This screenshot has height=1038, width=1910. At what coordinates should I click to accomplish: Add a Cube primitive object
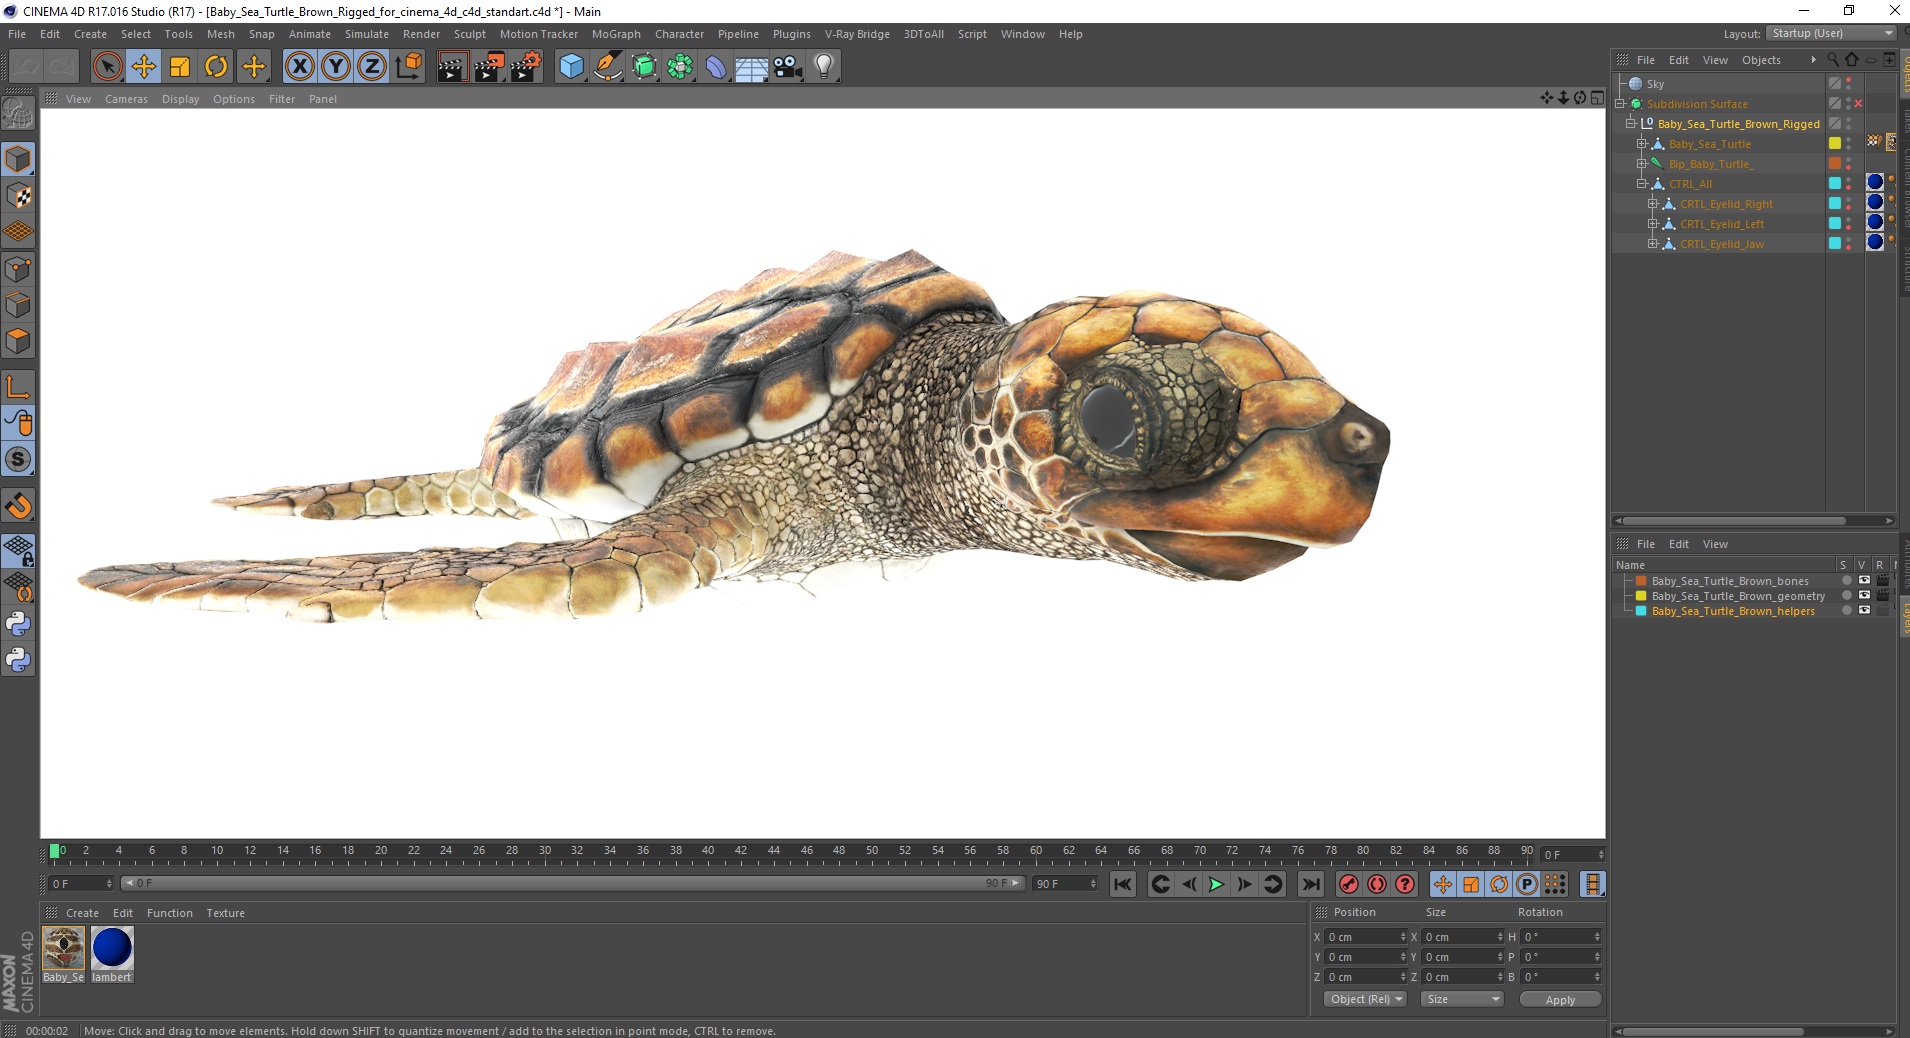[571, 67]
